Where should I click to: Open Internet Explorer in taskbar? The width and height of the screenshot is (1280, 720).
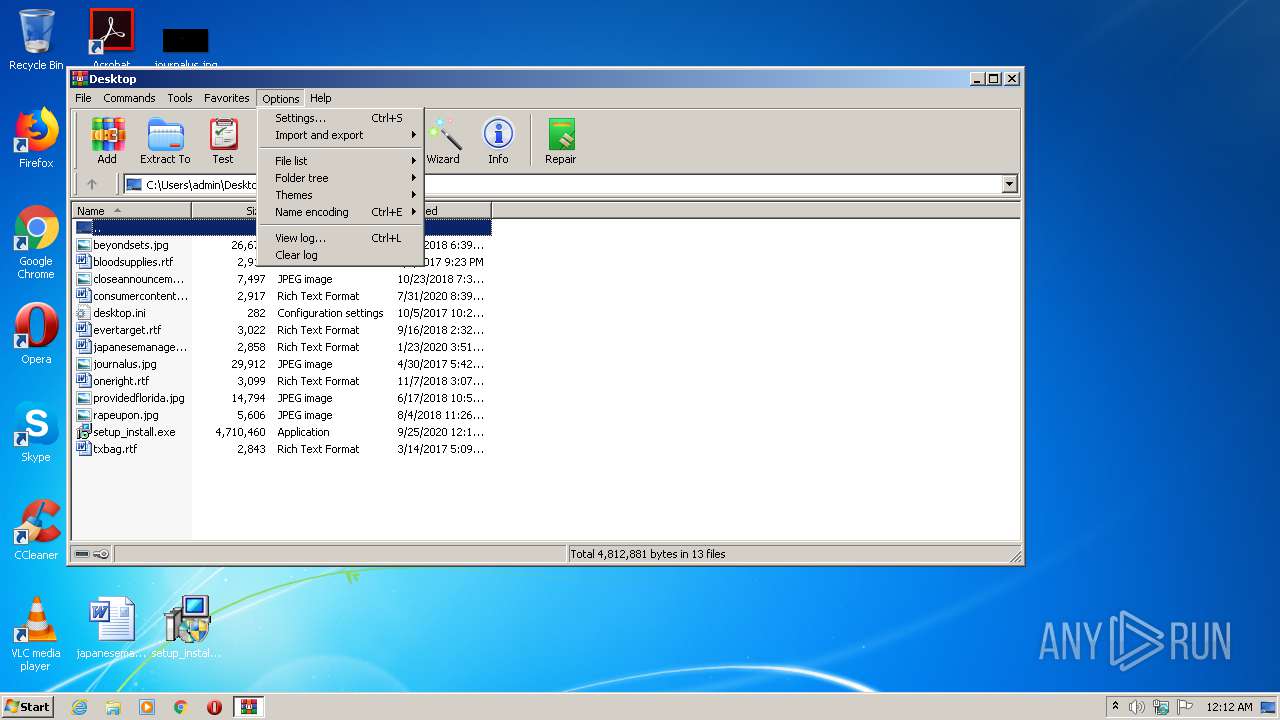pos(79,707)
